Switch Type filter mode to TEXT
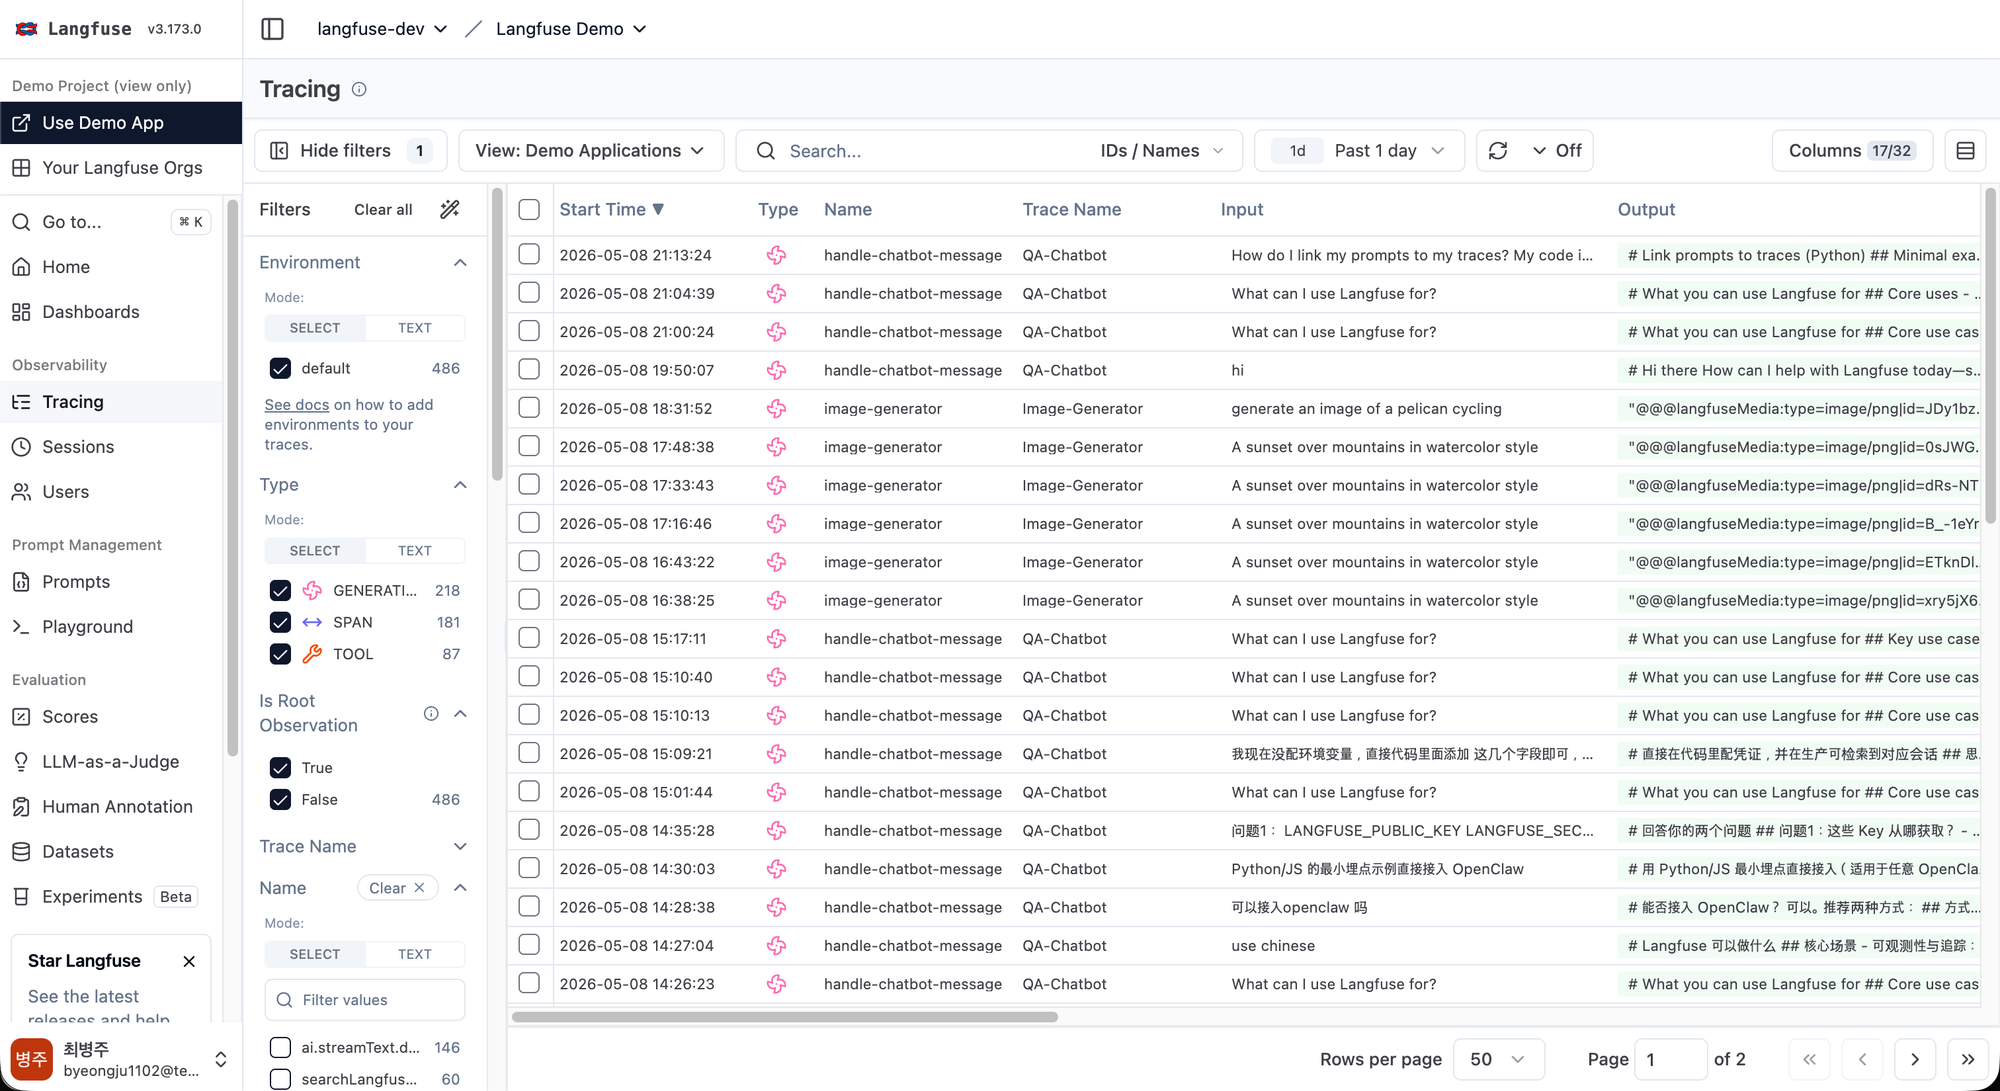 click(x=414, y=551)
